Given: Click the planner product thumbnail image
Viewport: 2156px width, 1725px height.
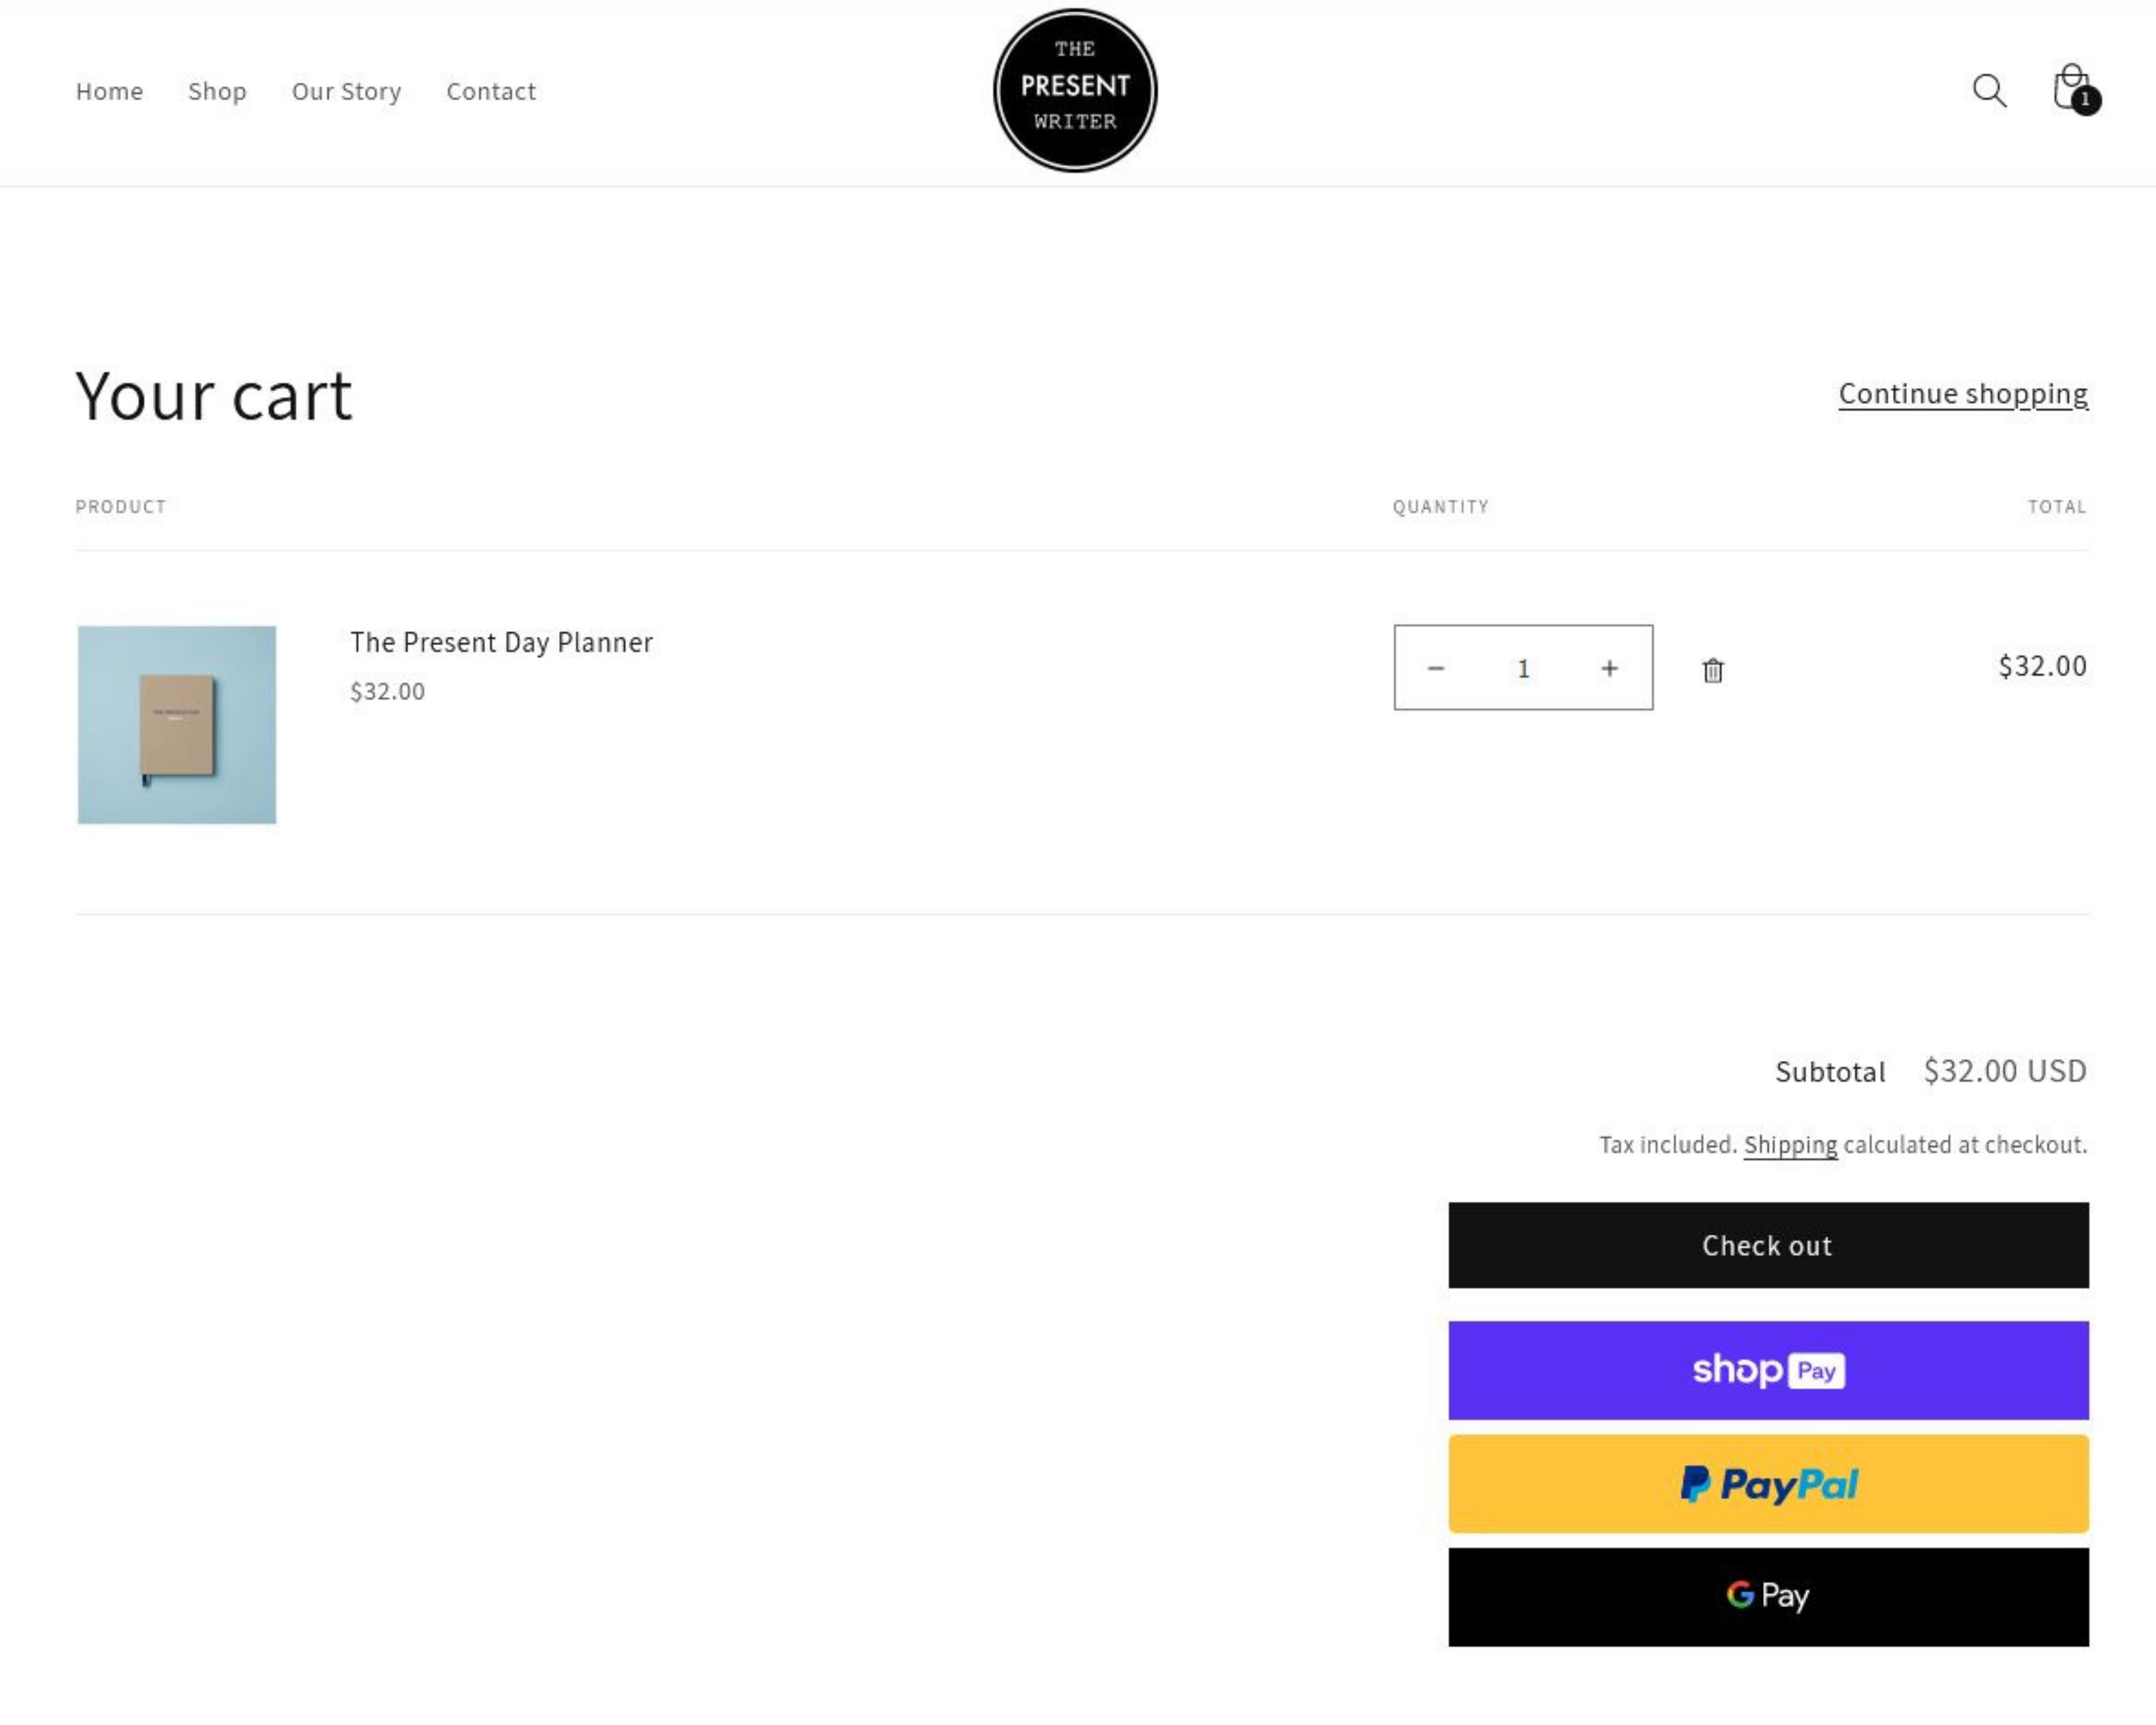Looking at the screenshot, I should (x=177, y=725).
